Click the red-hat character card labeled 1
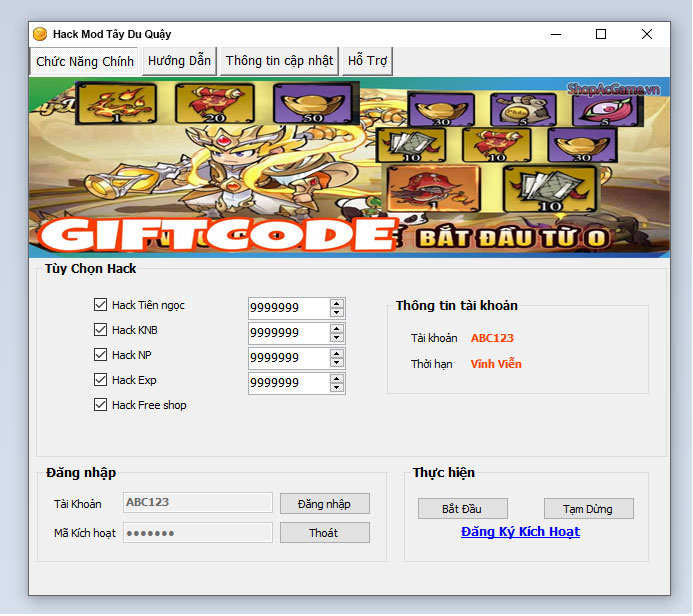 coord(433,189)
